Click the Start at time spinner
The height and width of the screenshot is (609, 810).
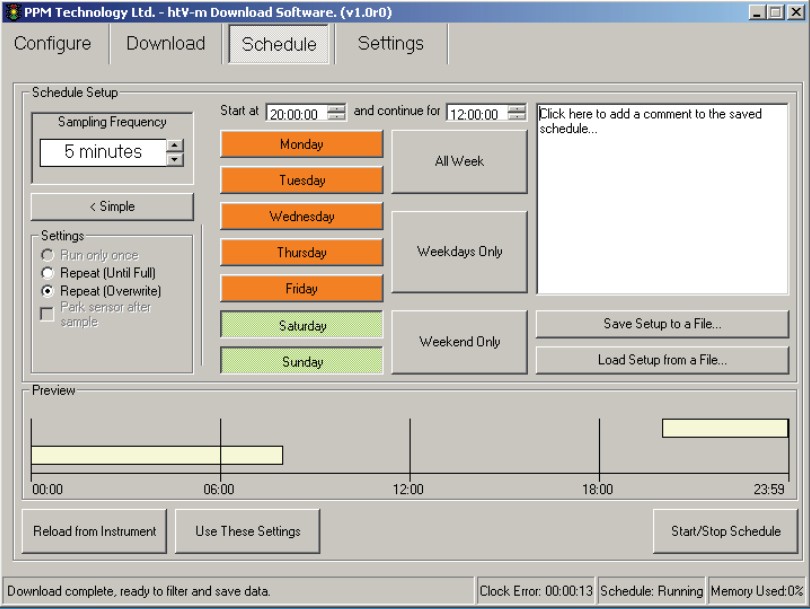336,113
